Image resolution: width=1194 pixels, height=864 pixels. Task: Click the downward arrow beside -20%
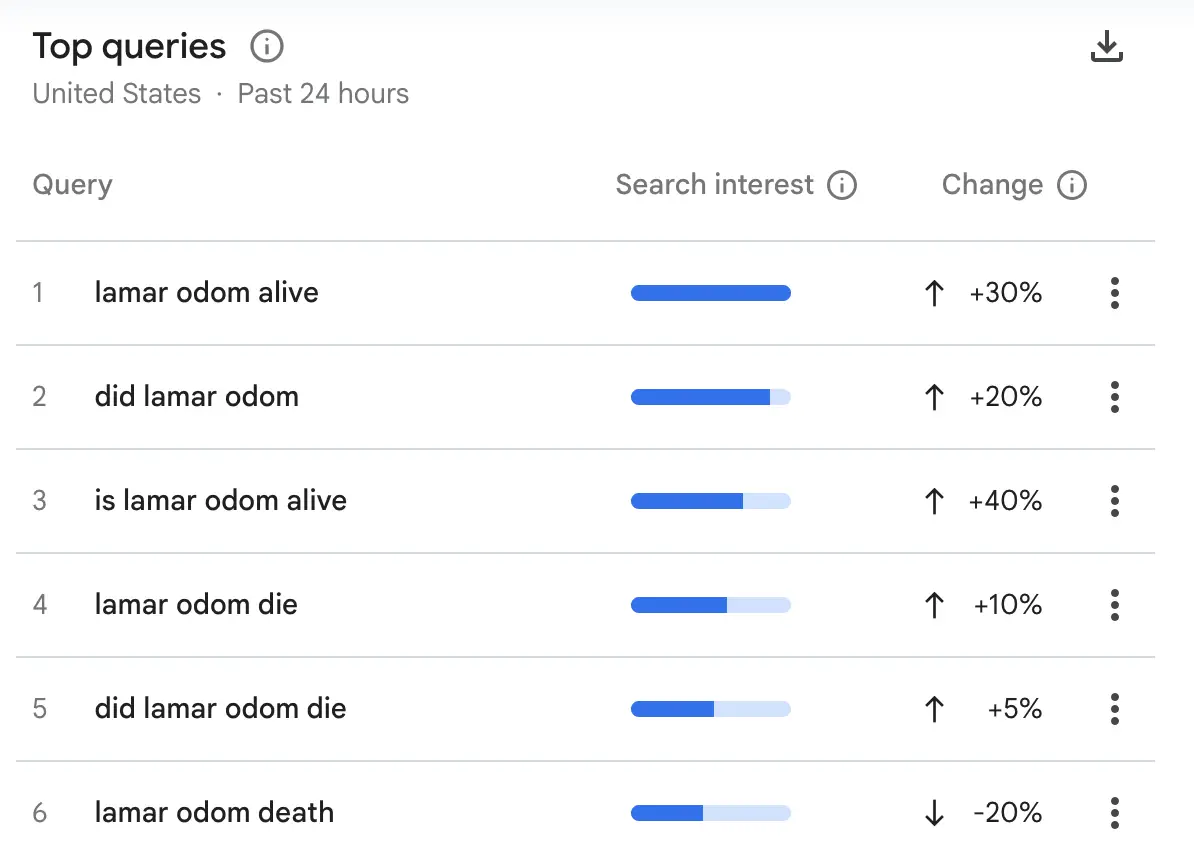(933, 813)
